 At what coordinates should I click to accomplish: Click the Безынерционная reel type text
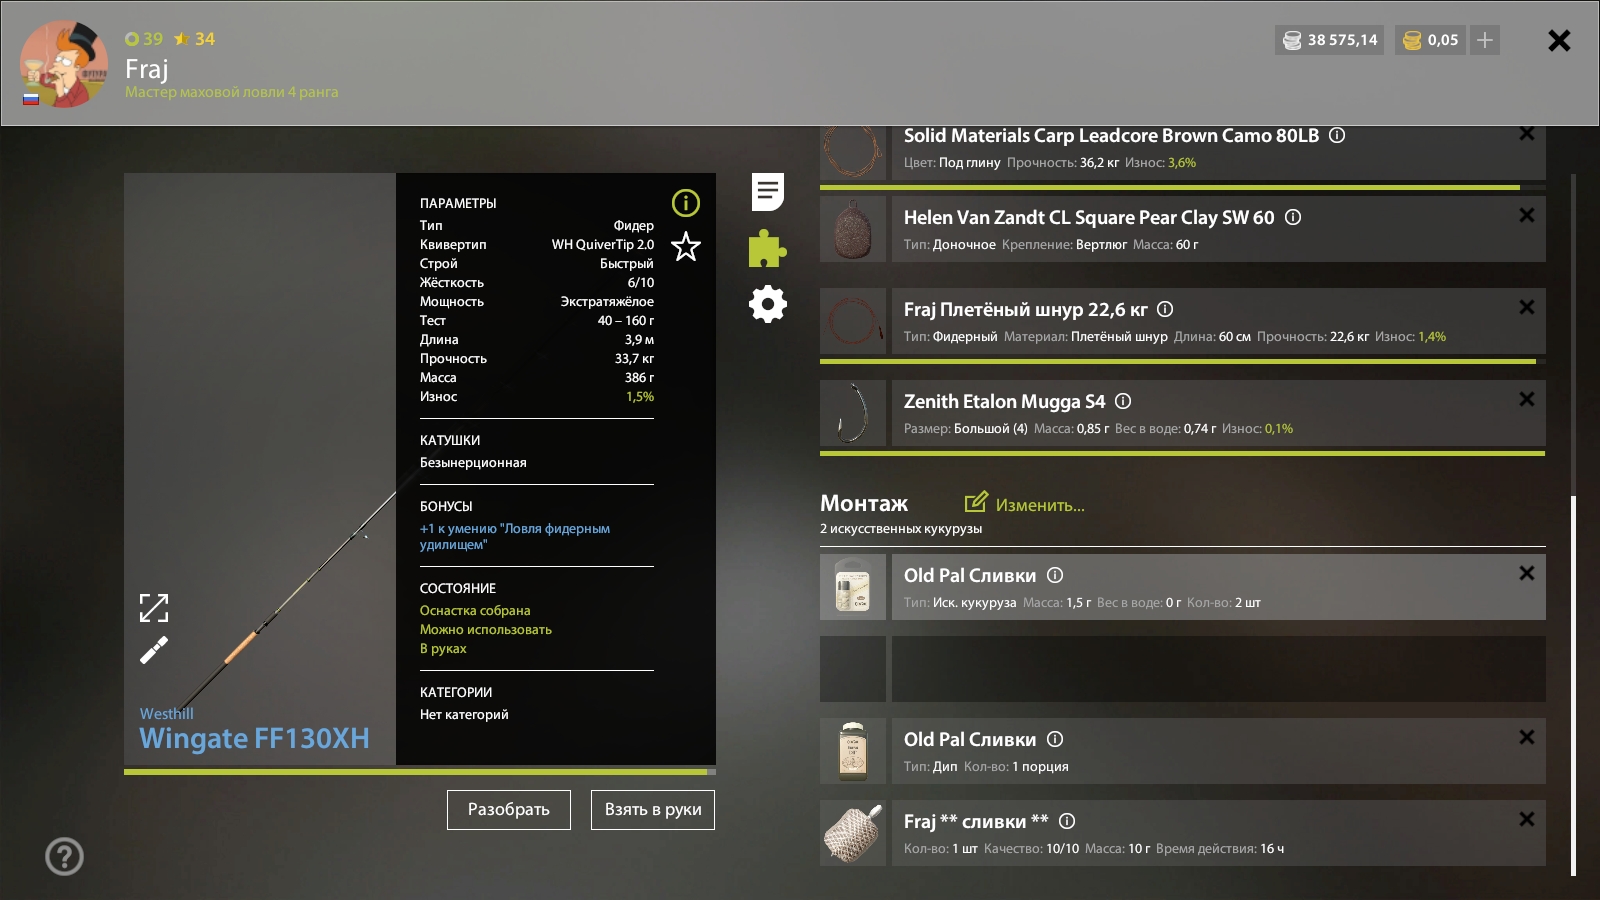pyautogui.click(x=473, y=463)
